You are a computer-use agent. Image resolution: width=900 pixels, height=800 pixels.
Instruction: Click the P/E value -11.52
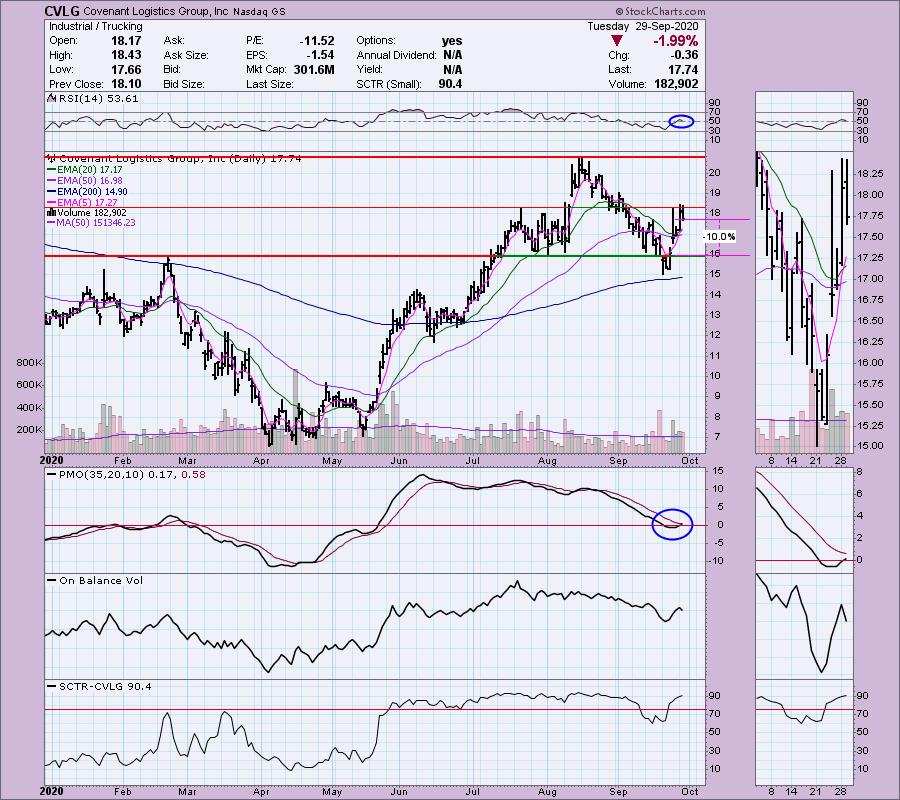(x=317, y=41)
